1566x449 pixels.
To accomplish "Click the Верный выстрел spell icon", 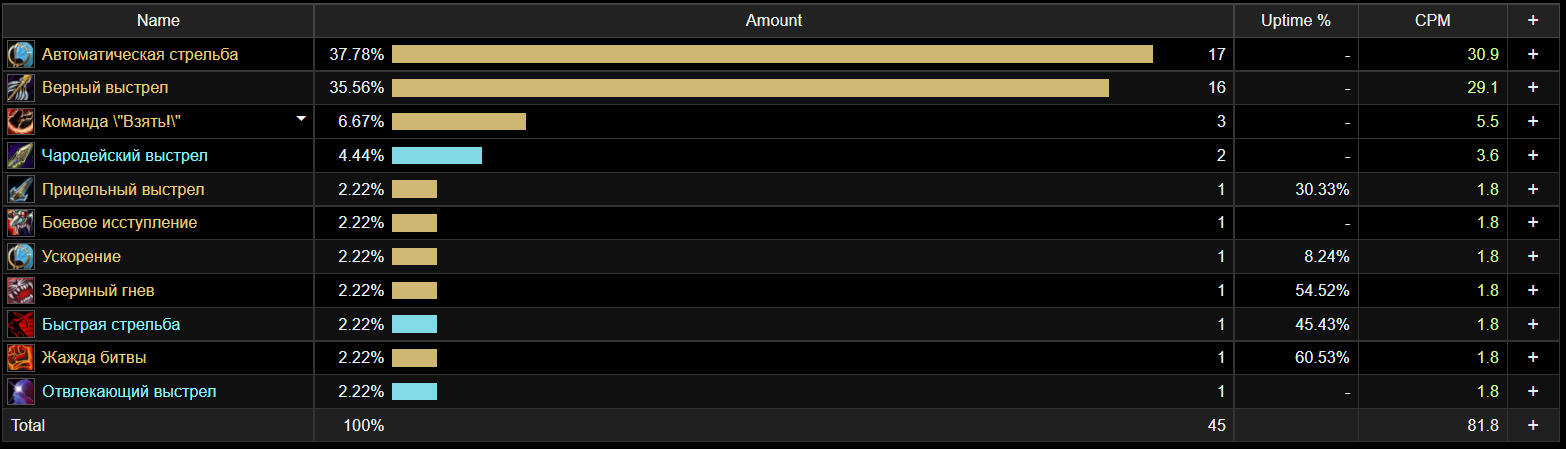I will (21, 88).
